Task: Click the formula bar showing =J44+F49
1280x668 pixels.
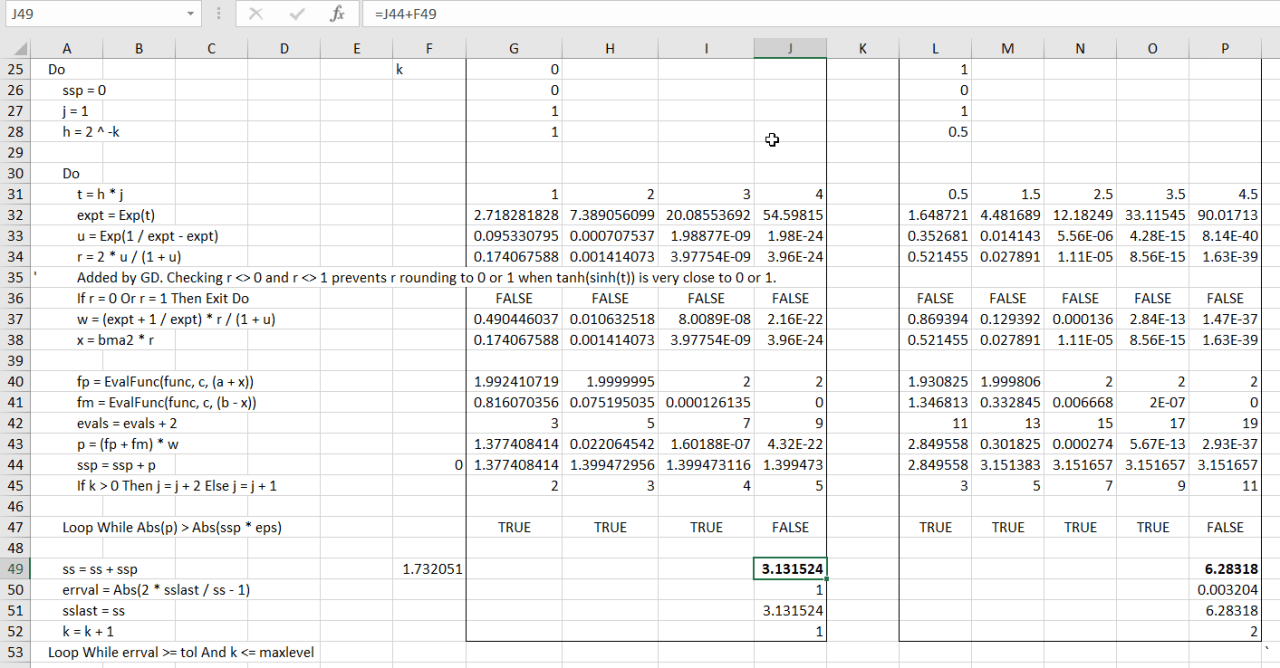Action: pos(820,14)
